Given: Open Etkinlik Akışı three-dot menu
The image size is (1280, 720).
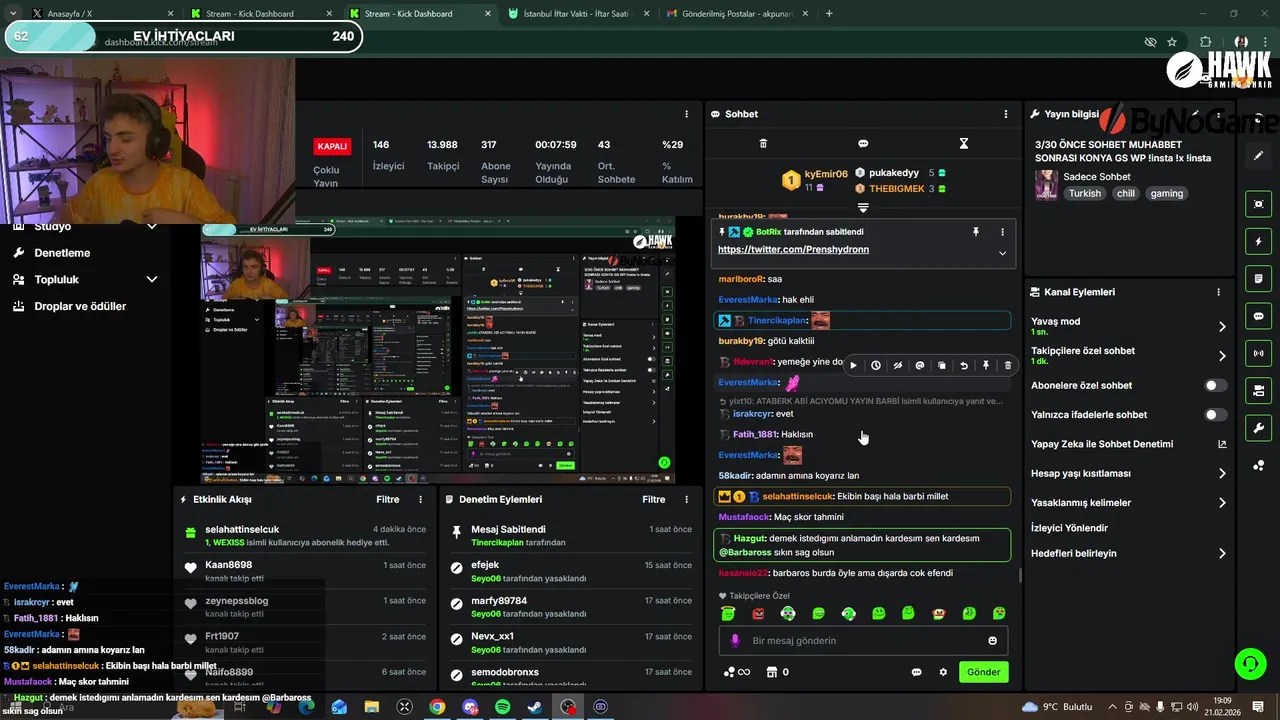Looking at the screenshot, I should [x=420, y=499].
